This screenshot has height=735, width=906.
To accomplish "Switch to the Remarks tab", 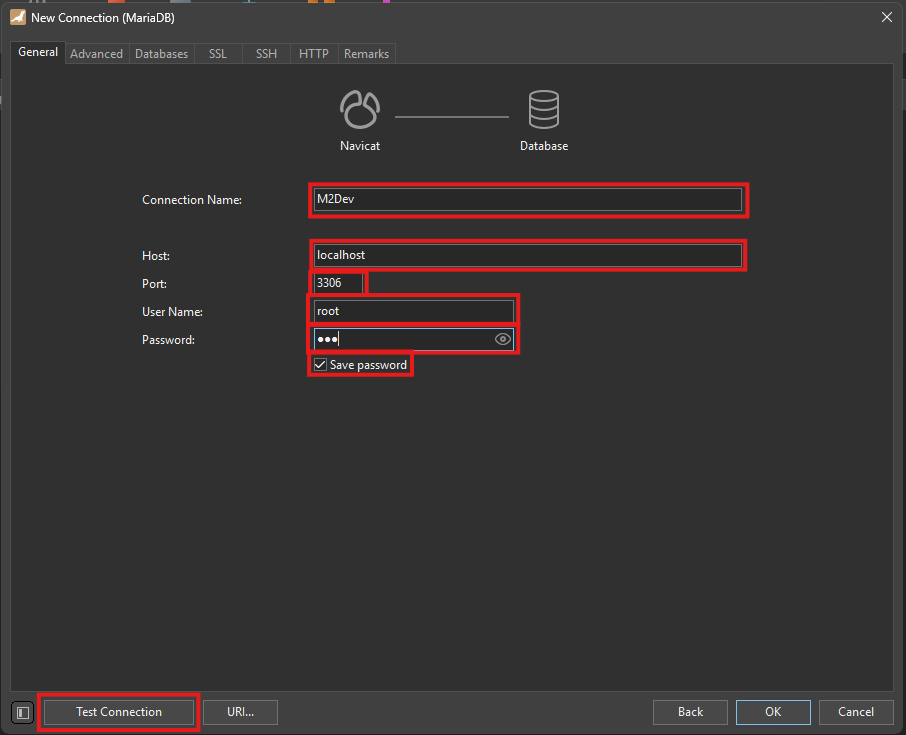I will [366, 54].
